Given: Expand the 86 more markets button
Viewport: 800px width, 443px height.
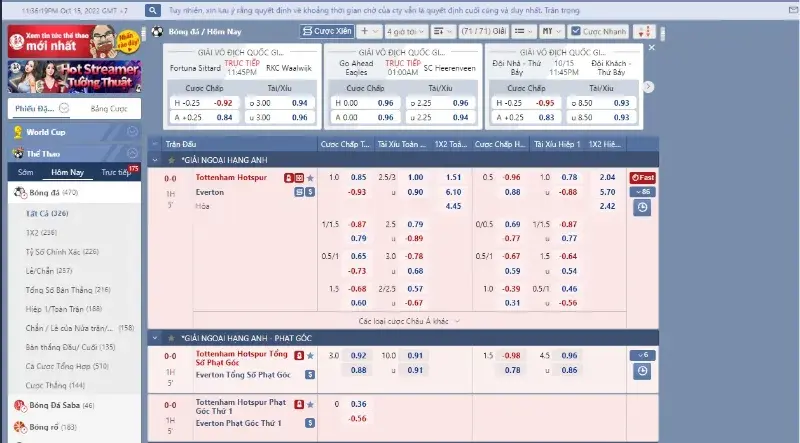Looking at the screenshot, I should coord(642,192).
